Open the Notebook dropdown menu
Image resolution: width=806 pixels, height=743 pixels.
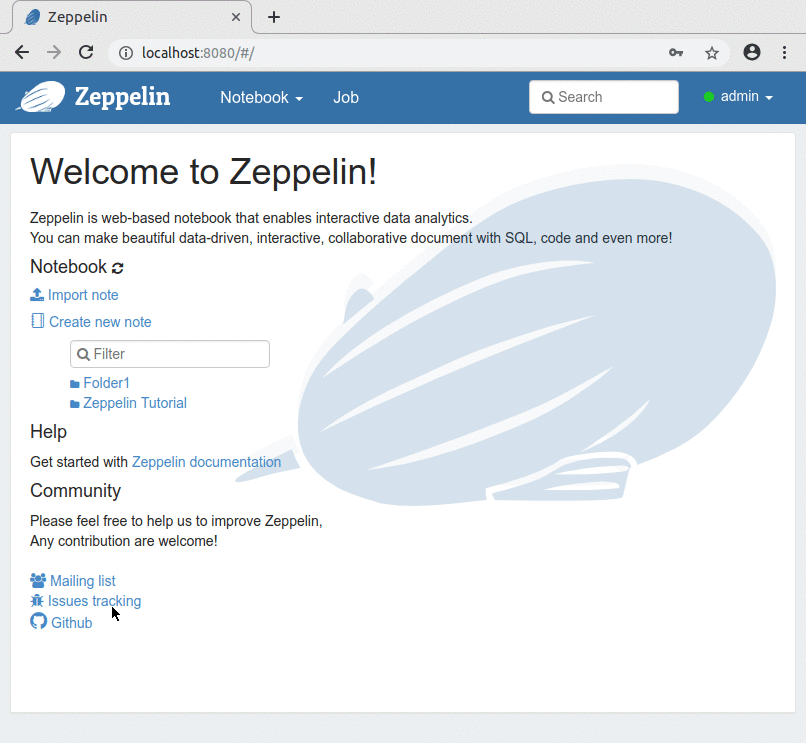[261, 97]
